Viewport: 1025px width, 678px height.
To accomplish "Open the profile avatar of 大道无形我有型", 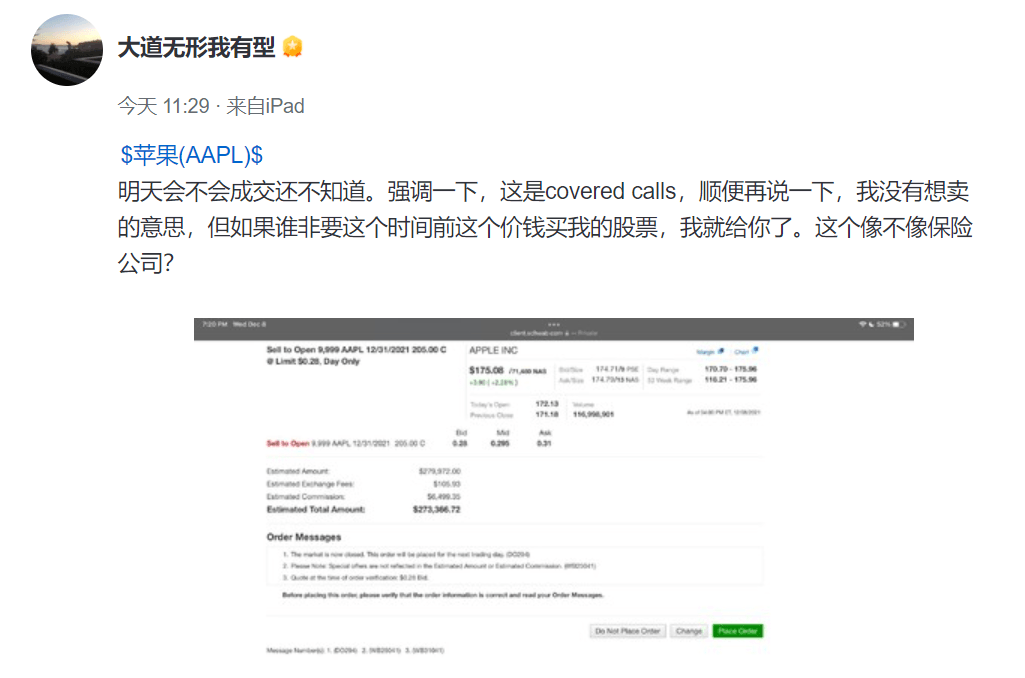I will pyautogui.click(x=67, y=50).
